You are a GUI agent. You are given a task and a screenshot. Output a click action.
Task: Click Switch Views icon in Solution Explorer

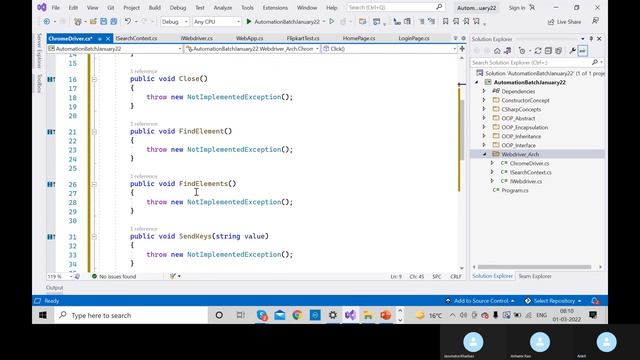(x=507, y=51)
